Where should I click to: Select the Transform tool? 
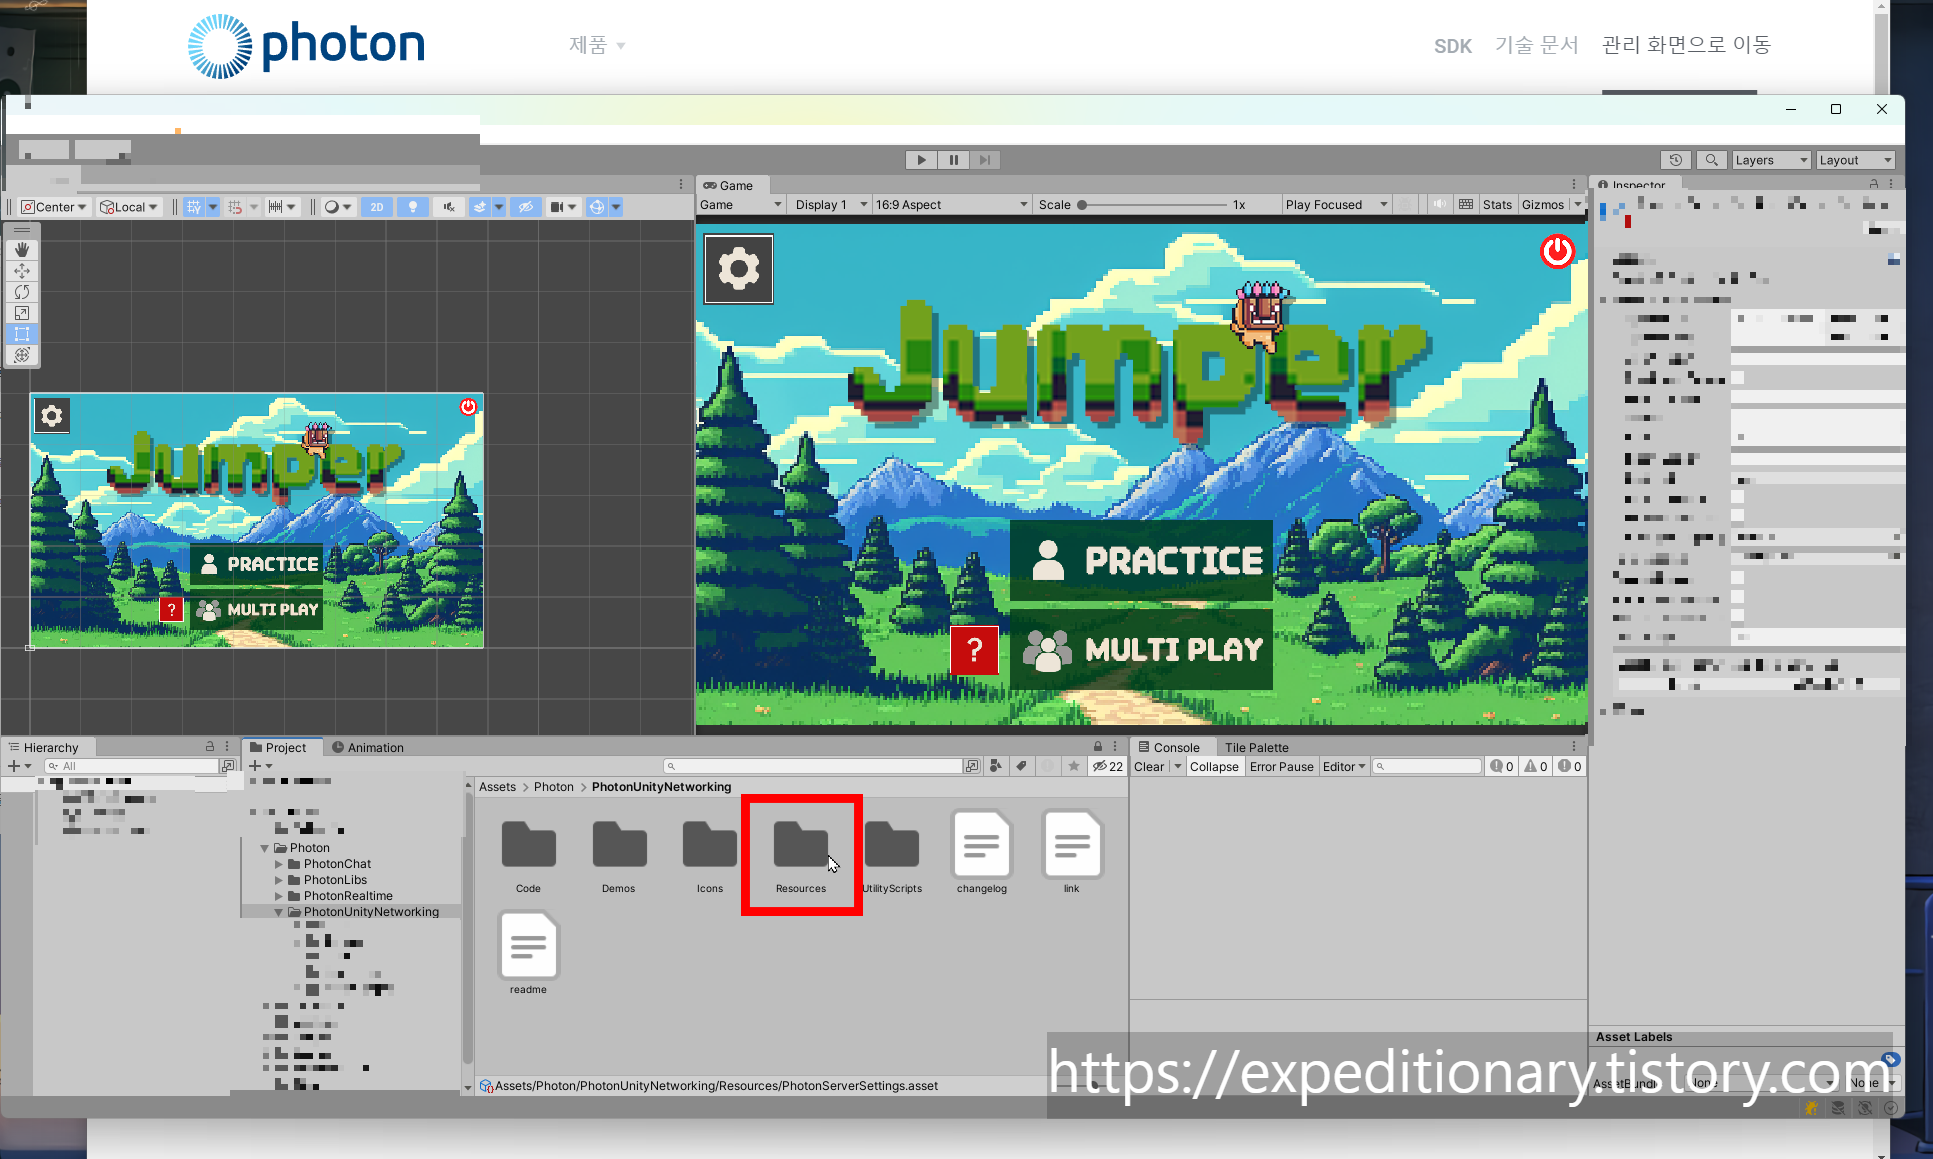pos(22,355)
